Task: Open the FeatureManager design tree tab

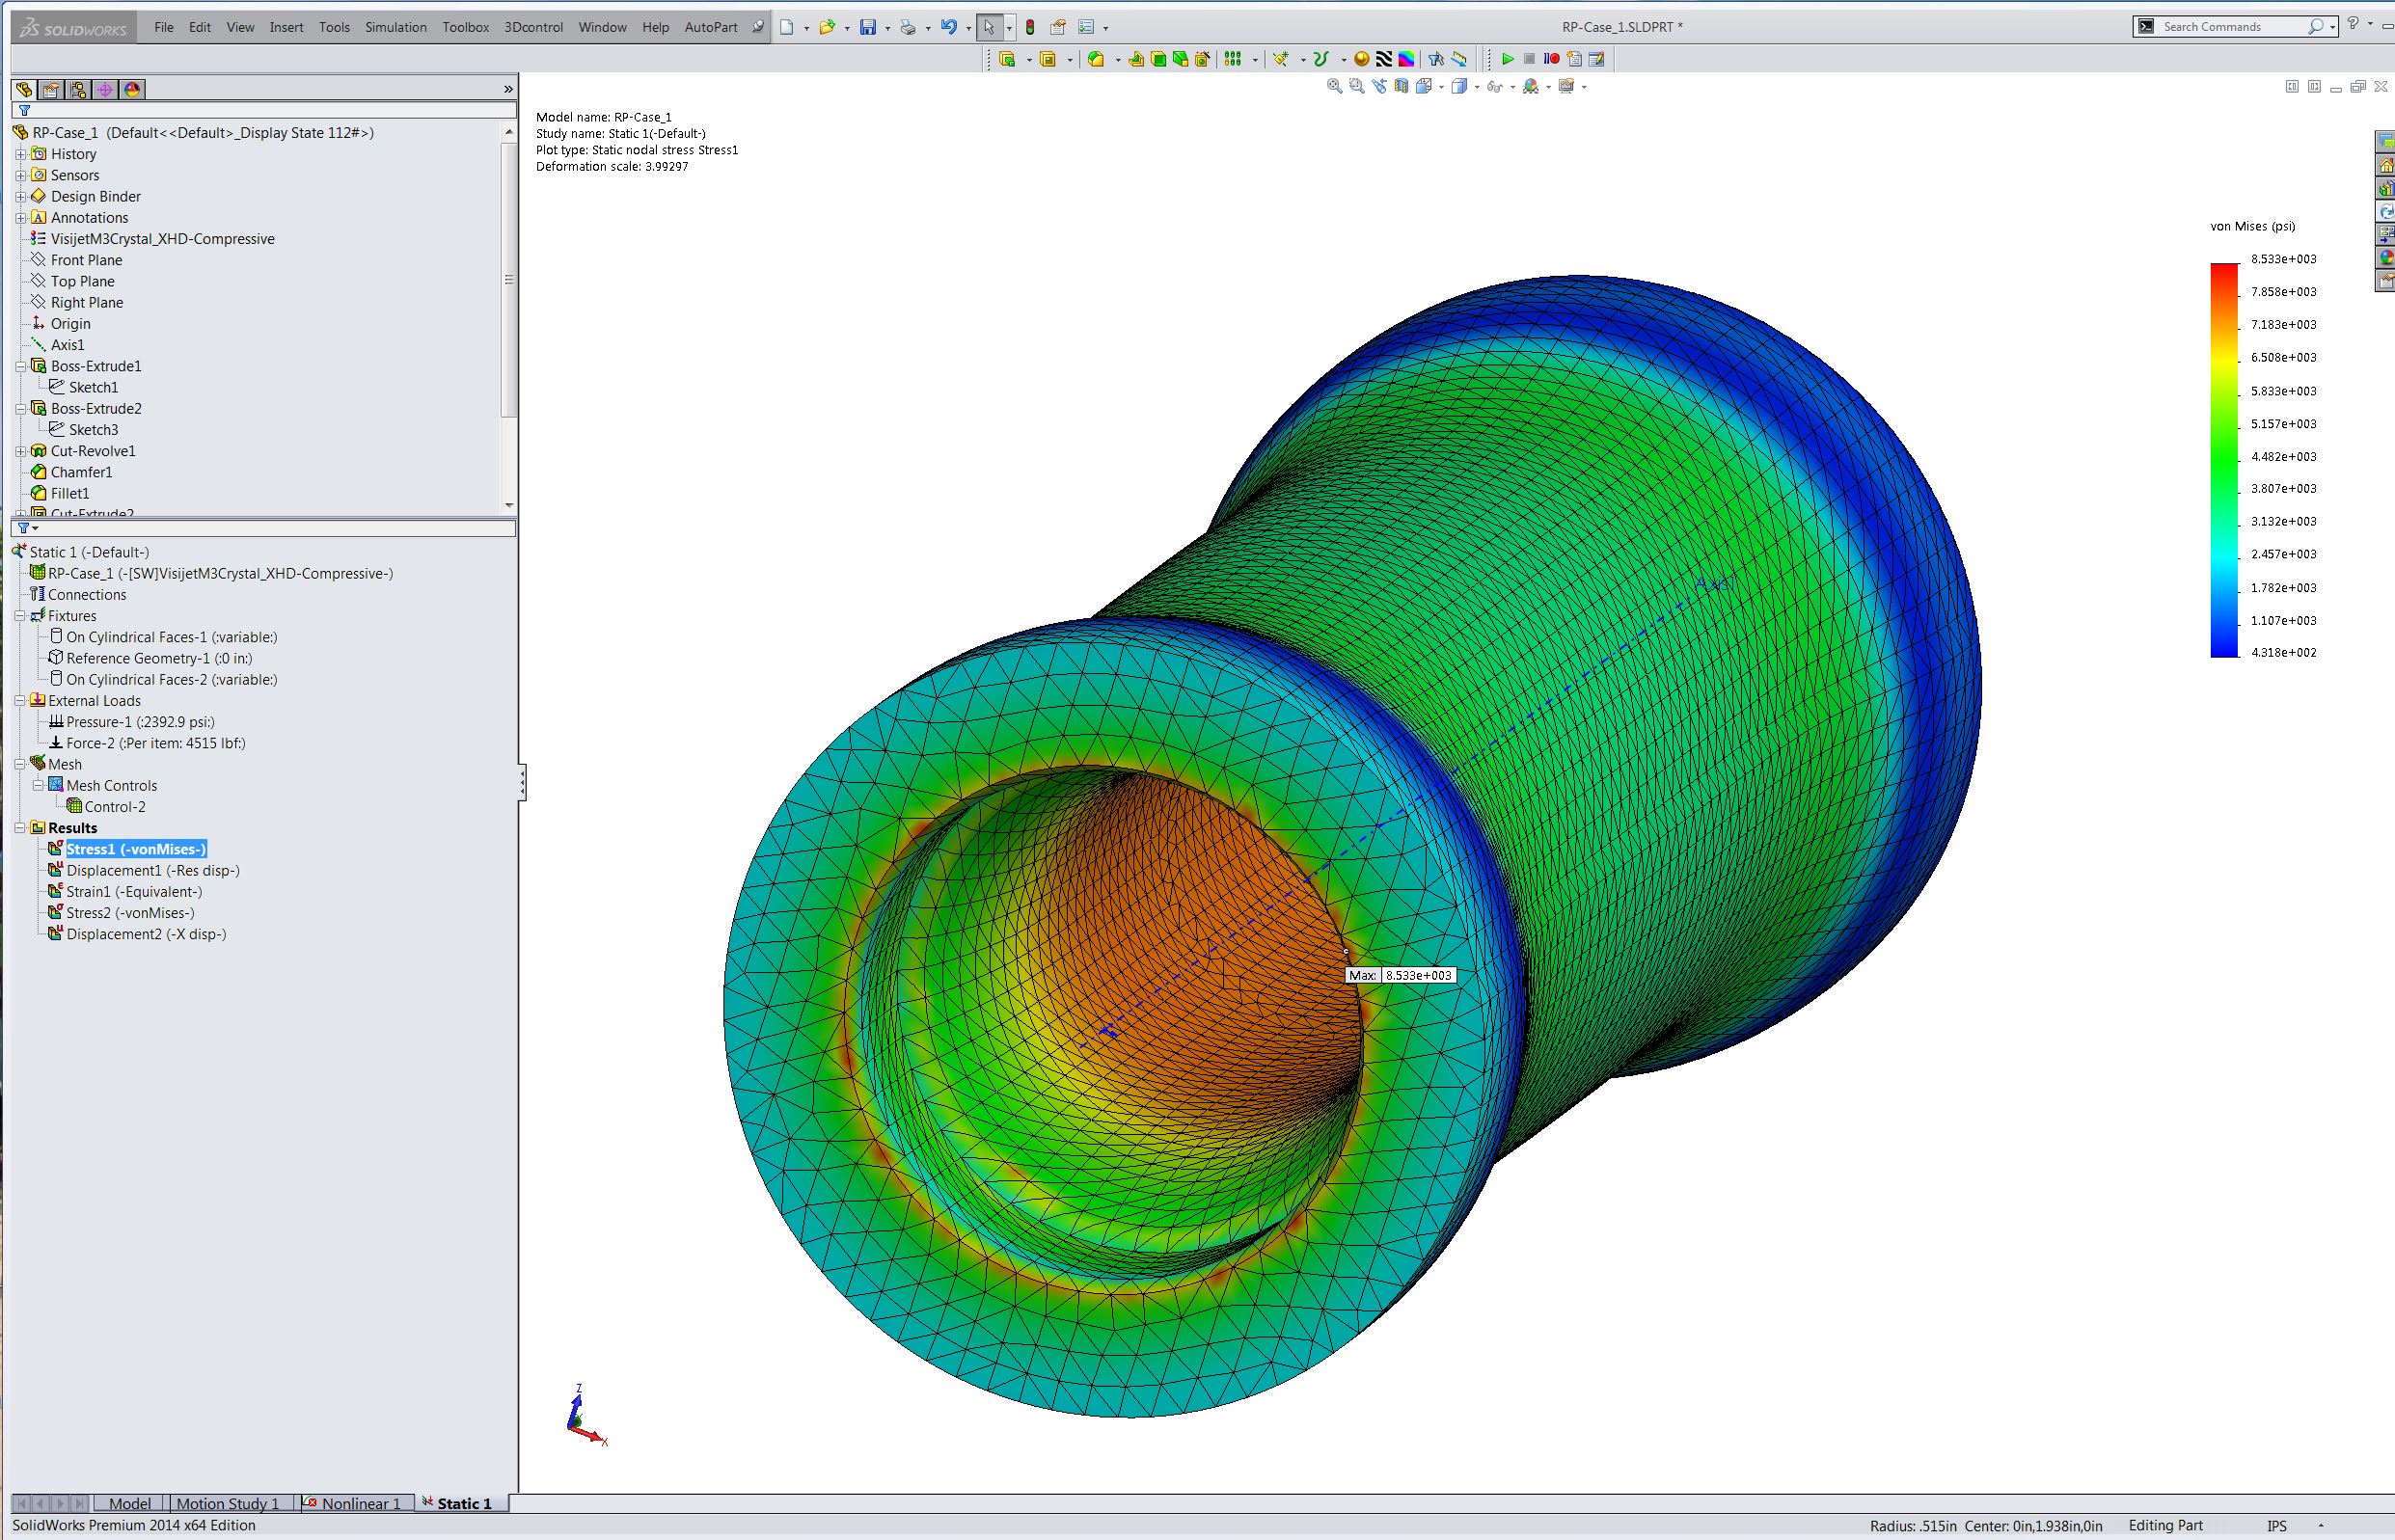Action: (24, 89)
